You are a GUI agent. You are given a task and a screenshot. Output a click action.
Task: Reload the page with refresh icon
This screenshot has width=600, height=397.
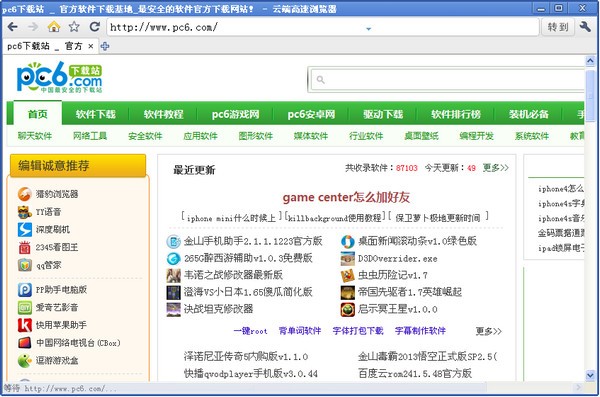click(x=95, y=26)
